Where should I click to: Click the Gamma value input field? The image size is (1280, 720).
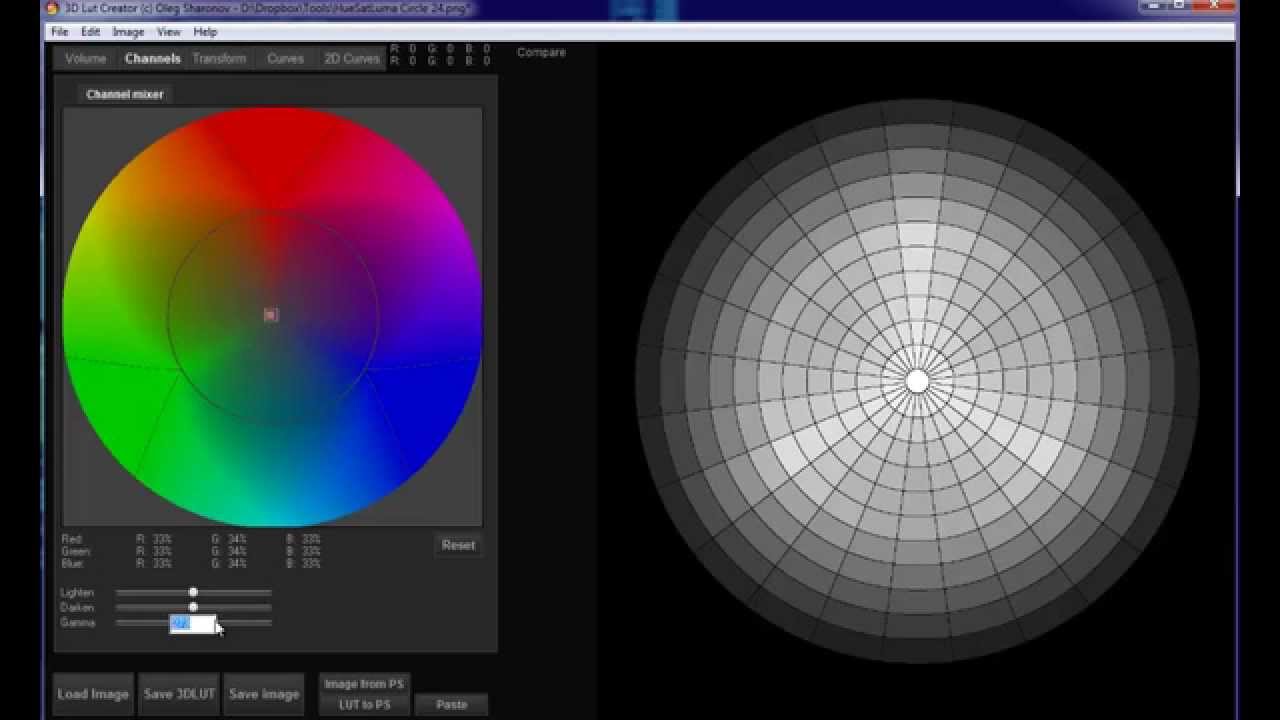click(x=193, y=624)
